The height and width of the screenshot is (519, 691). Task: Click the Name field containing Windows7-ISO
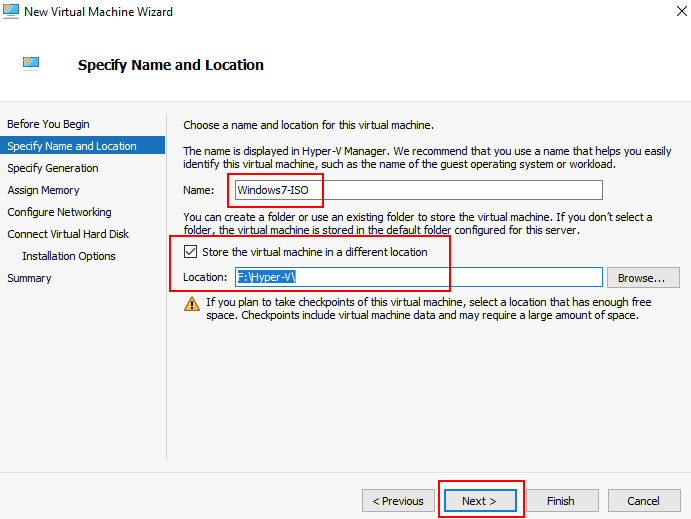(x=417, y=190)
